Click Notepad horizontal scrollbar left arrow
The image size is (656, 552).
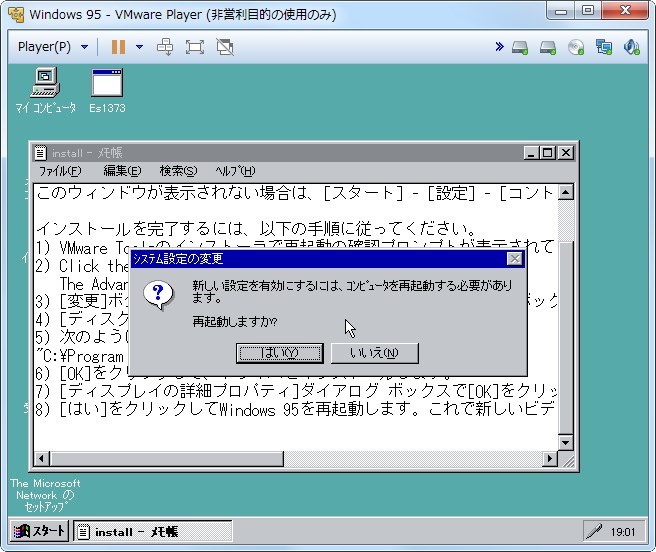pyautogui.click(x=41, y=459)
